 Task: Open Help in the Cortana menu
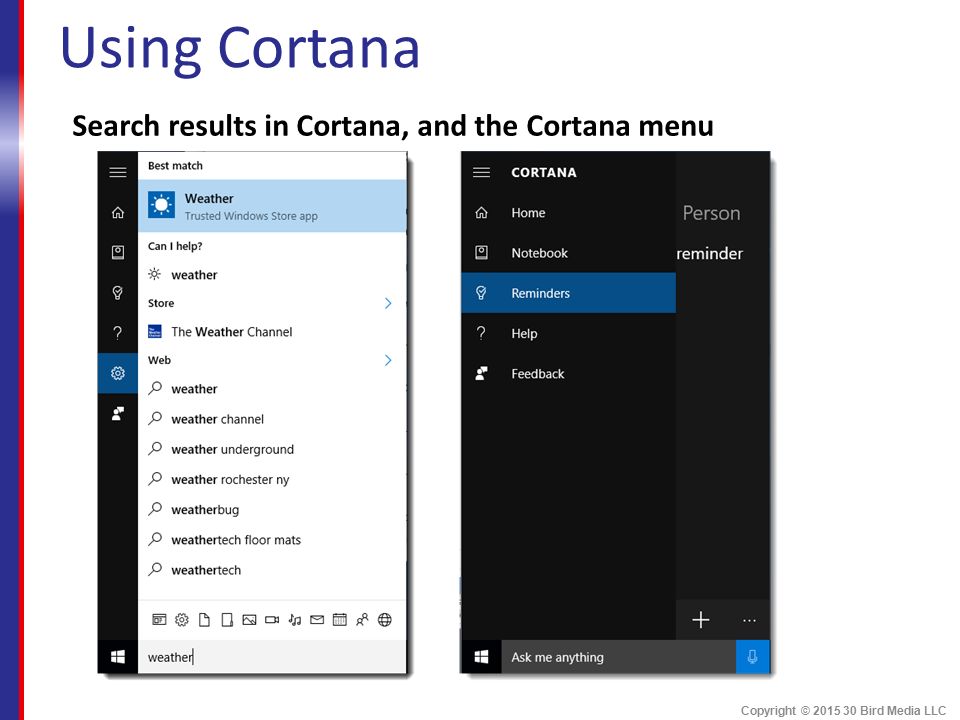point(568,333)
